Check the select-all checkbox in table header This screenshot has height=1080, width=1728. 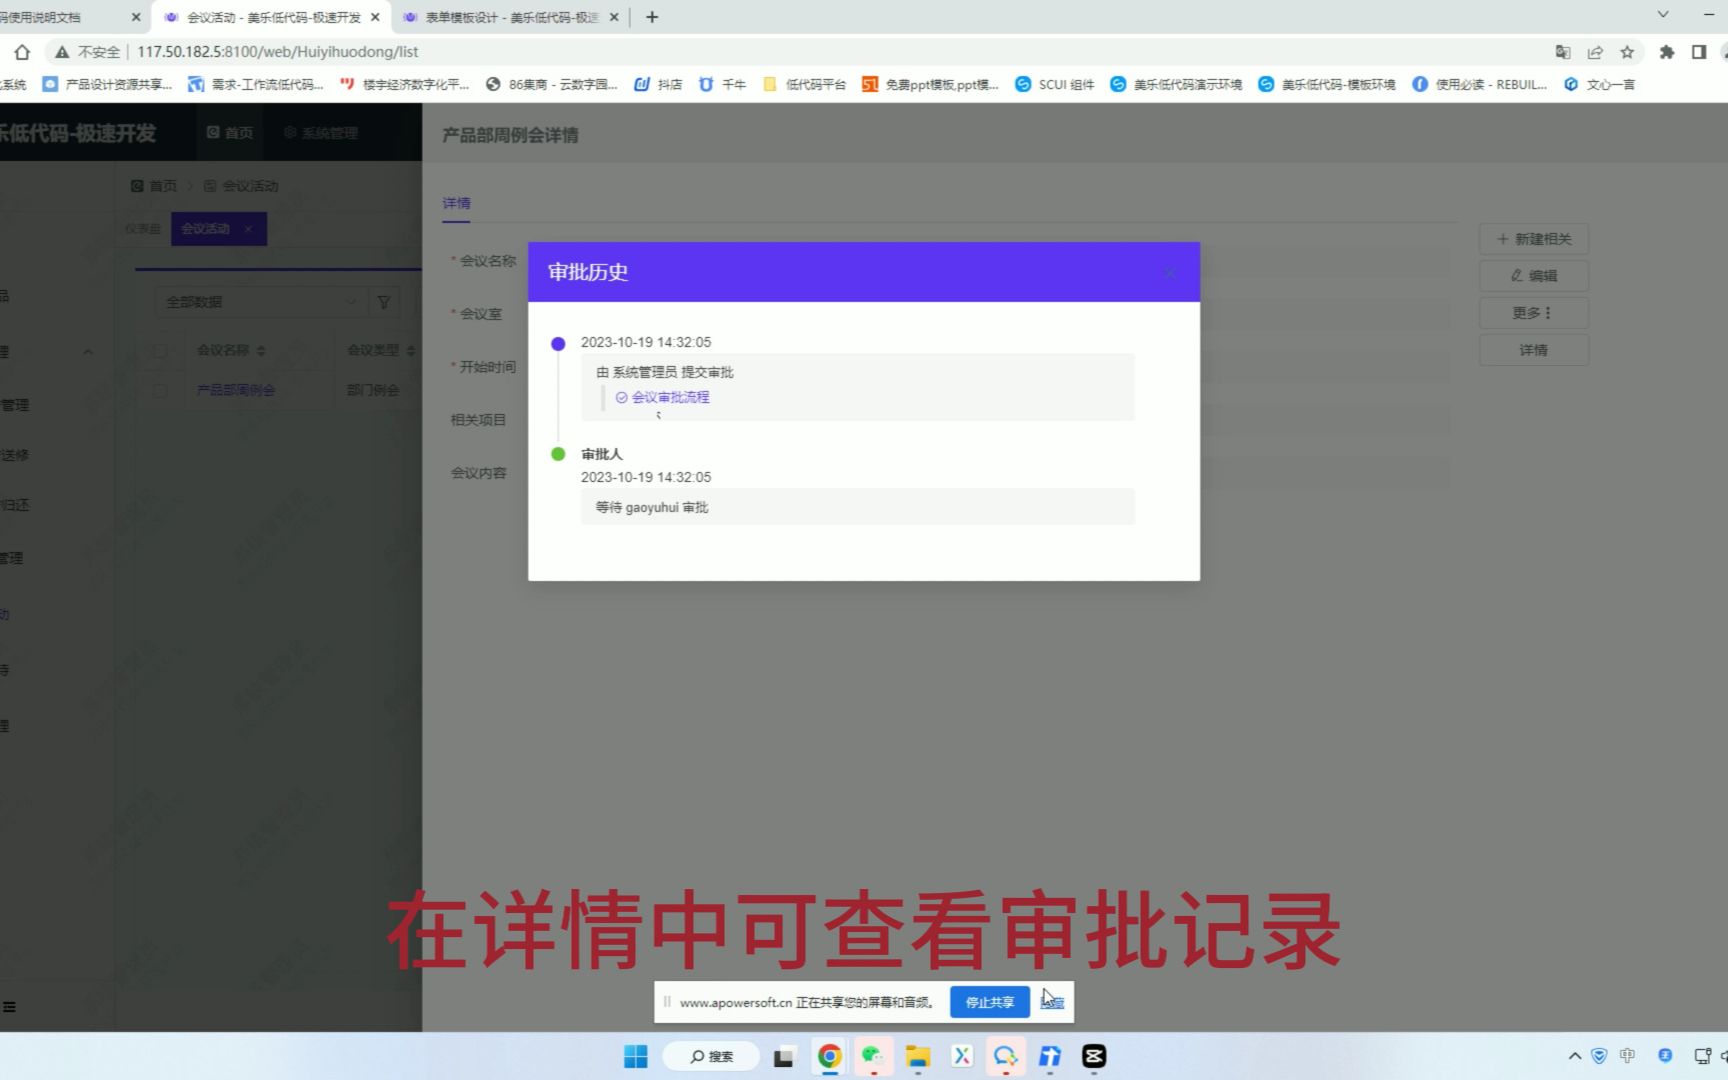point(160,350)
